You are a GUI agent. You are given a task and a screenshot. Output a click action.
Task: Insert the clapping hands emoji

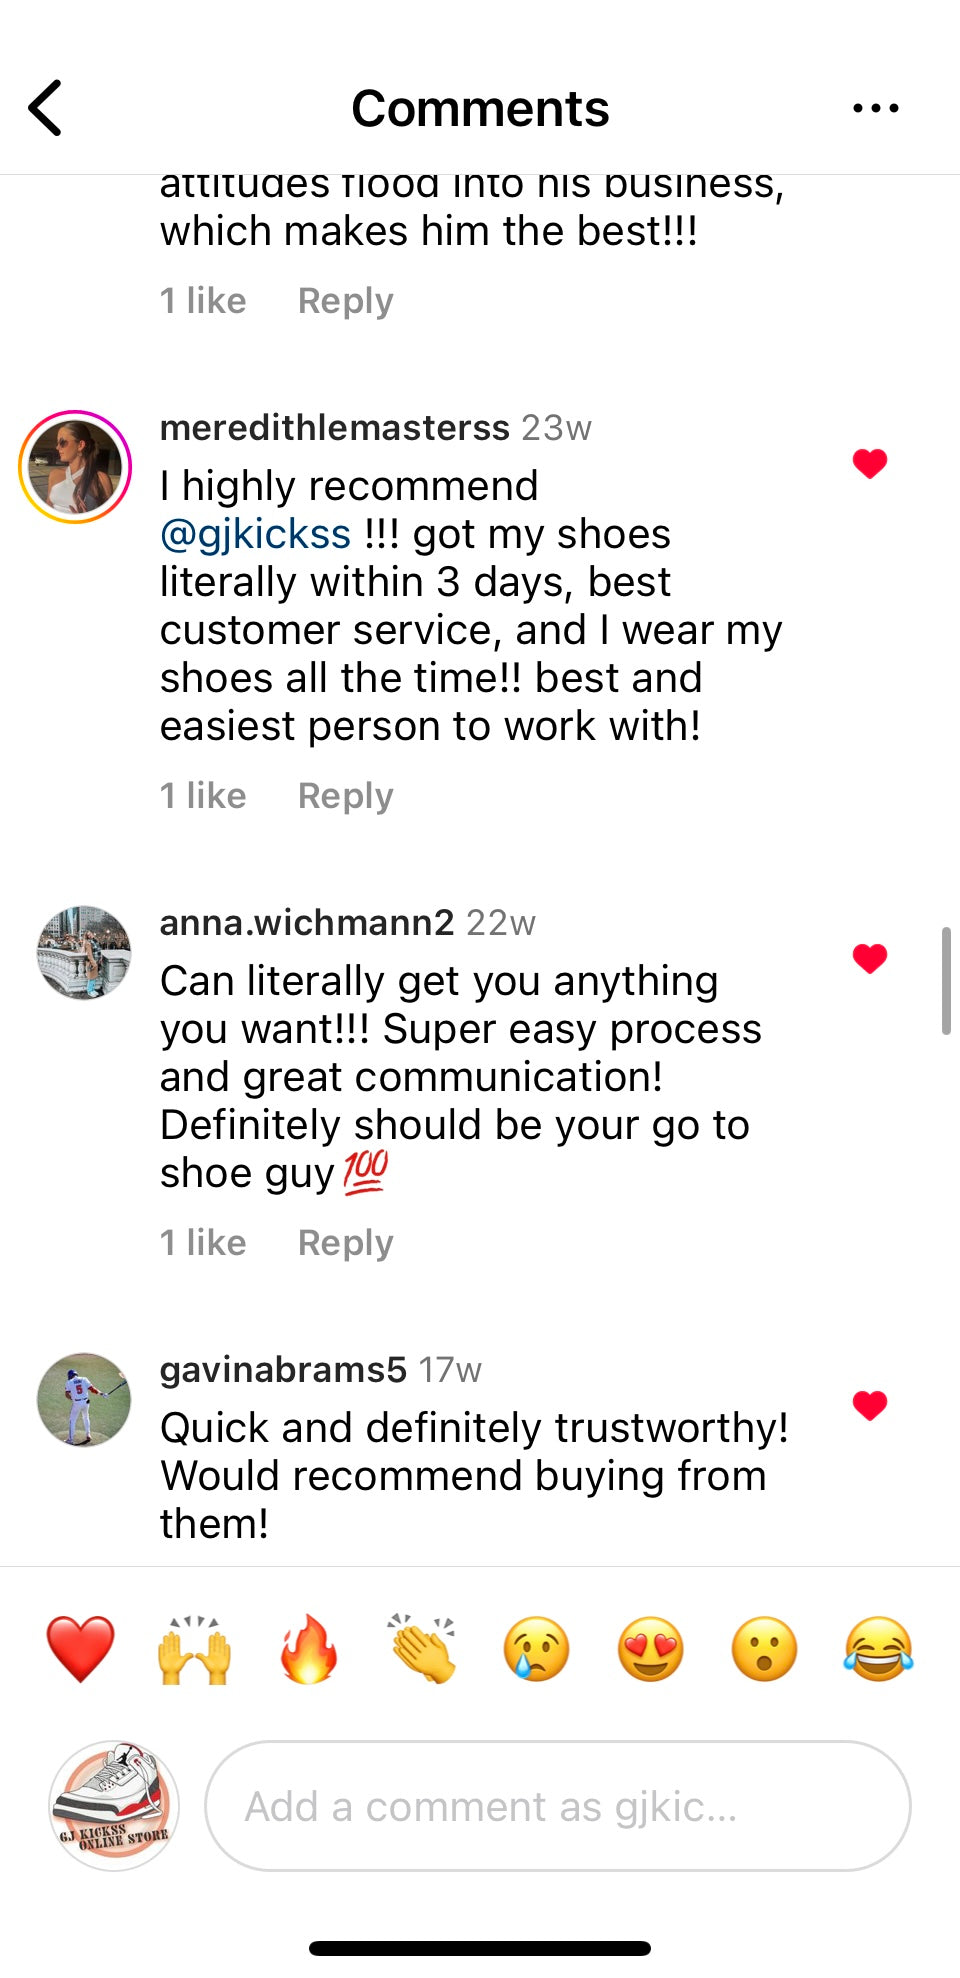pyautogui.click(x=423, y=1649)
